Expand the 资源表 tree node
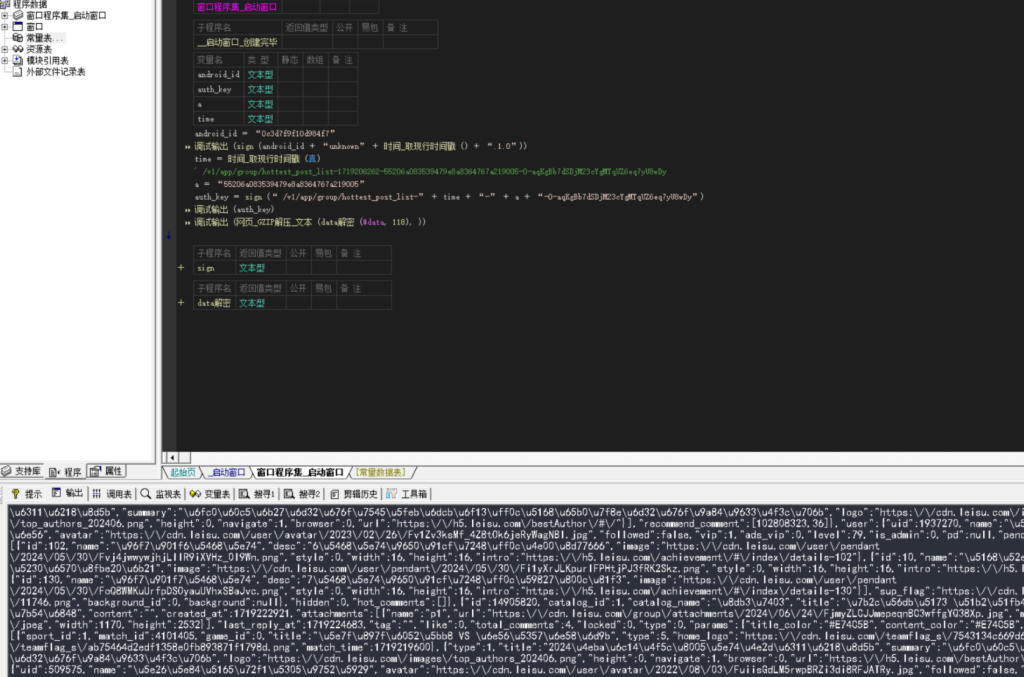The width and height of the screenshot is (1024, 677). (5, 49)
